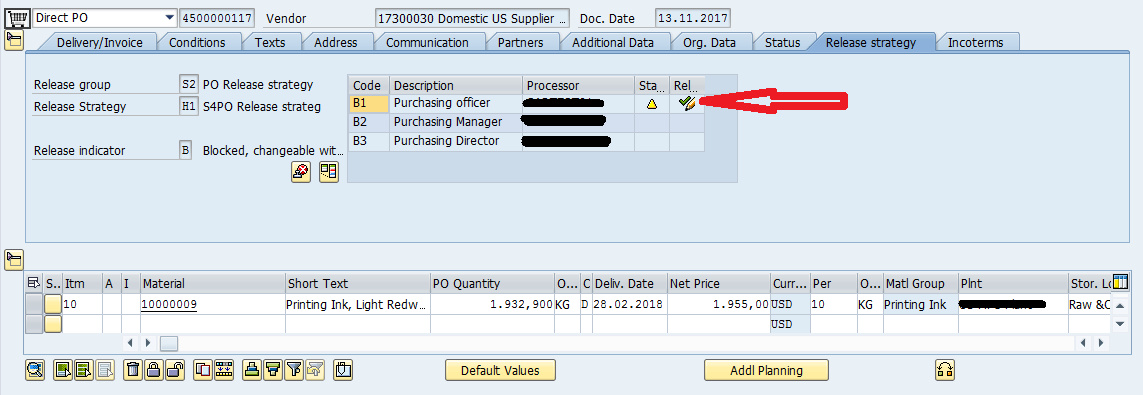Click the cancel release icon under Release indicator
Viewport: 1143px width, 395px height.
(x=300, y=172)
